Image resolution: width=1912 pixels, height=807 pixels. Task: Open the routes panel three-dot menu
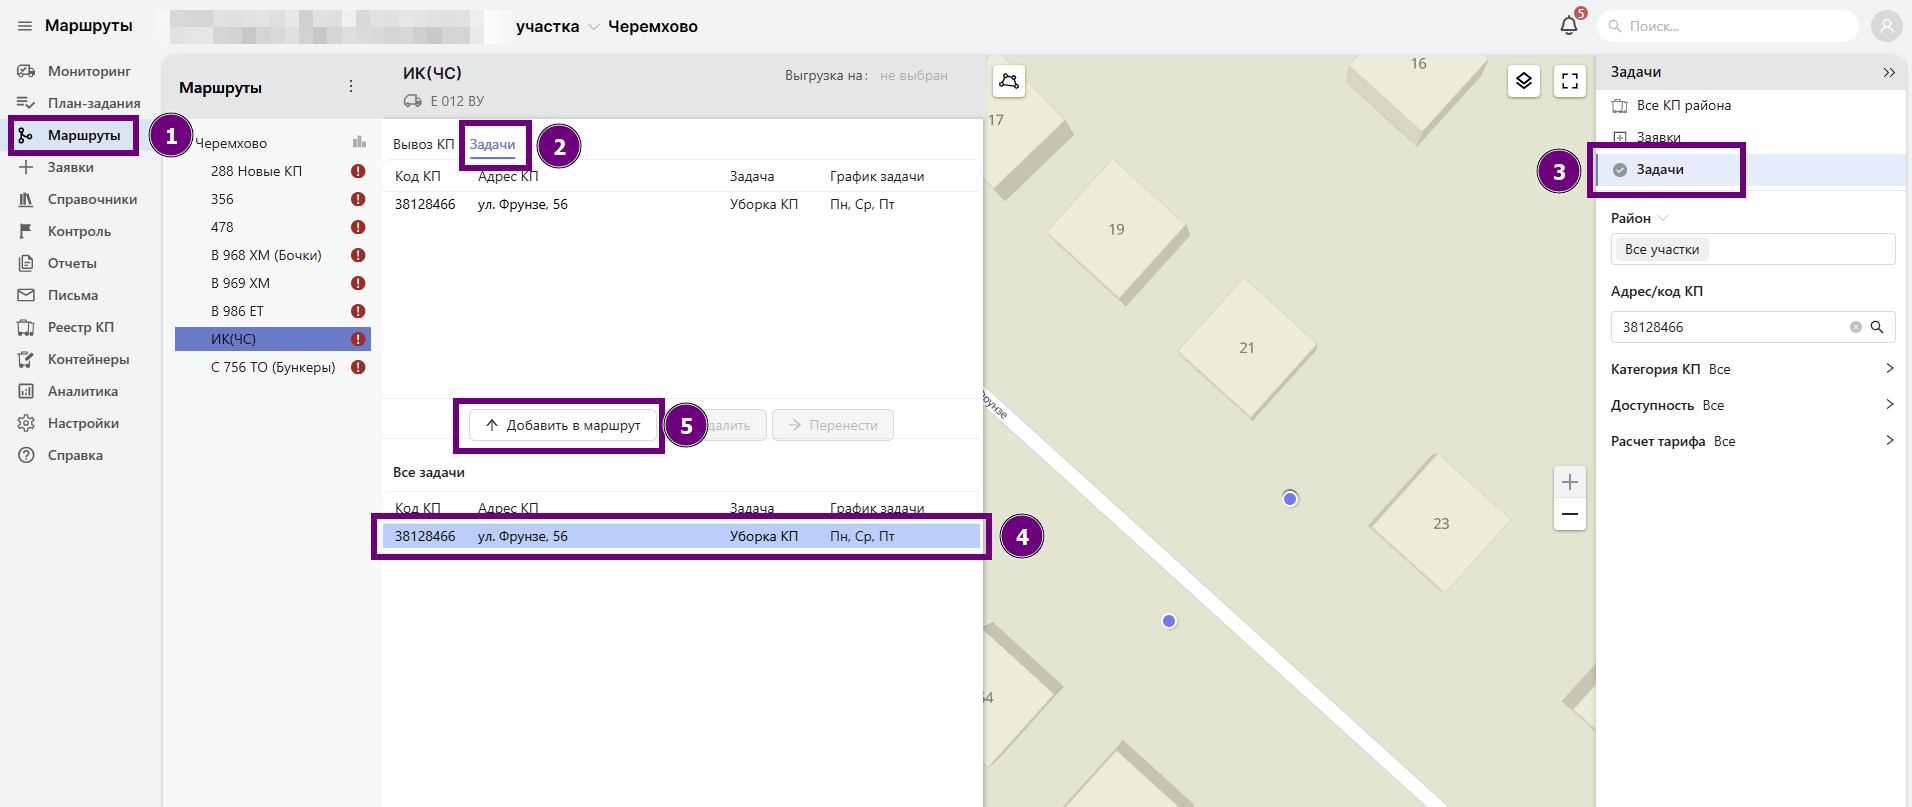tap(351, 87)
